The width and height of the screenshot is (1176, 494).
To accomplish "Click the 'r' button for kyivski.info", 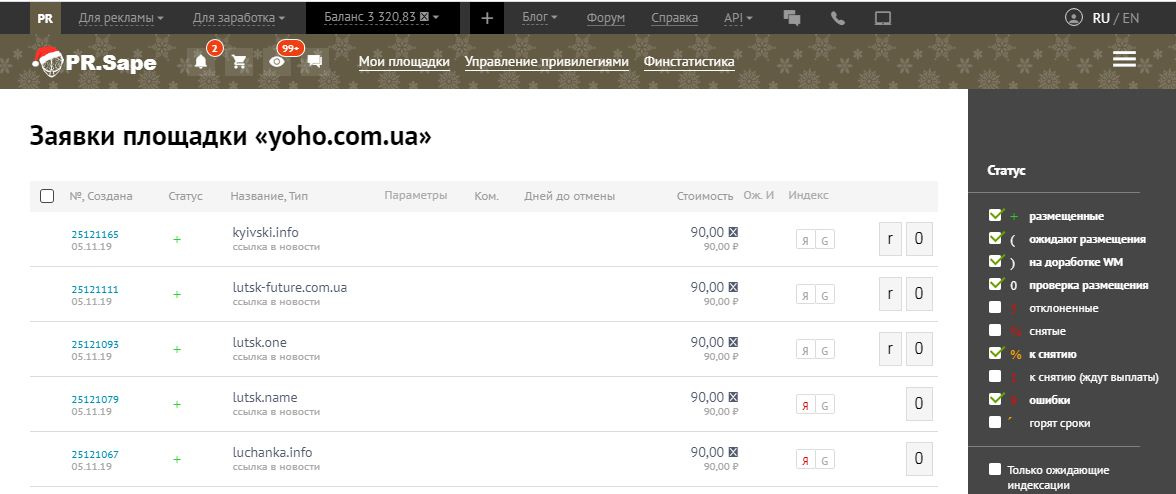I will [x=890, y=239].
